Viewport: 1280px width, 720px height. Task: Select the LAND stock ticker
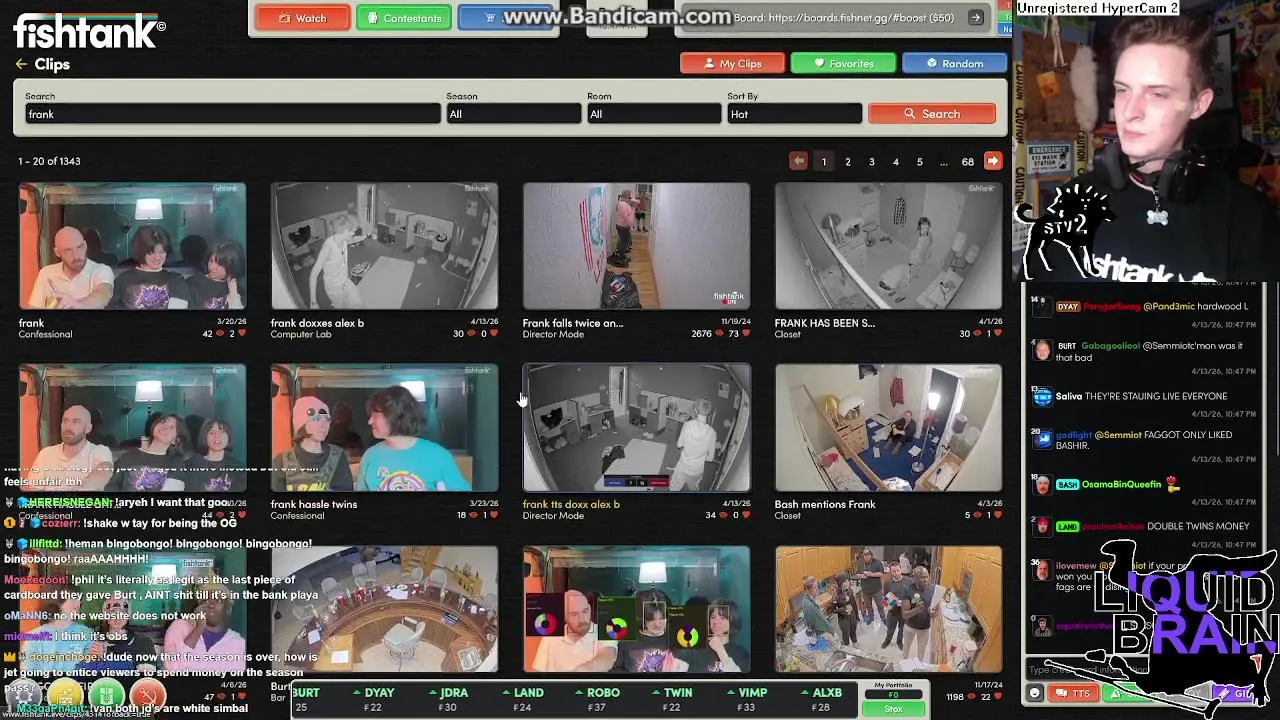coord(521,699)
